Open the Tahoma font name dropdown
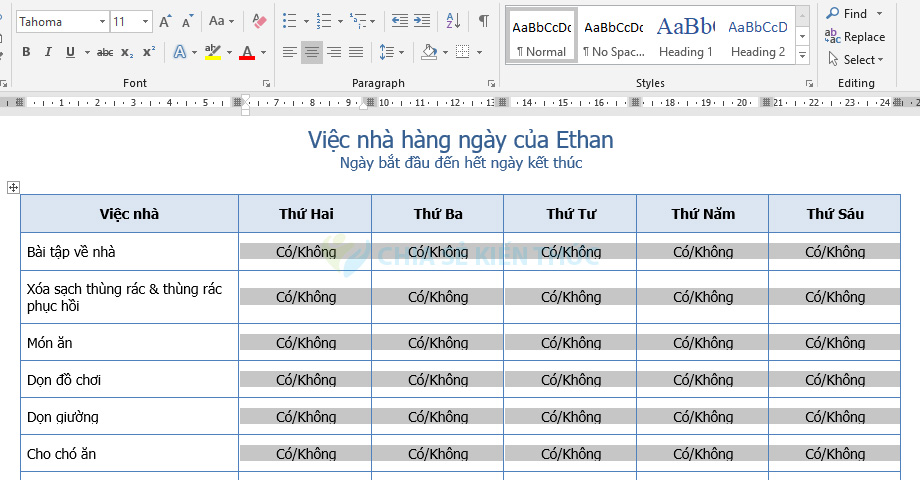The width and height of the screenshot is (920, 480). pos(102,22)
